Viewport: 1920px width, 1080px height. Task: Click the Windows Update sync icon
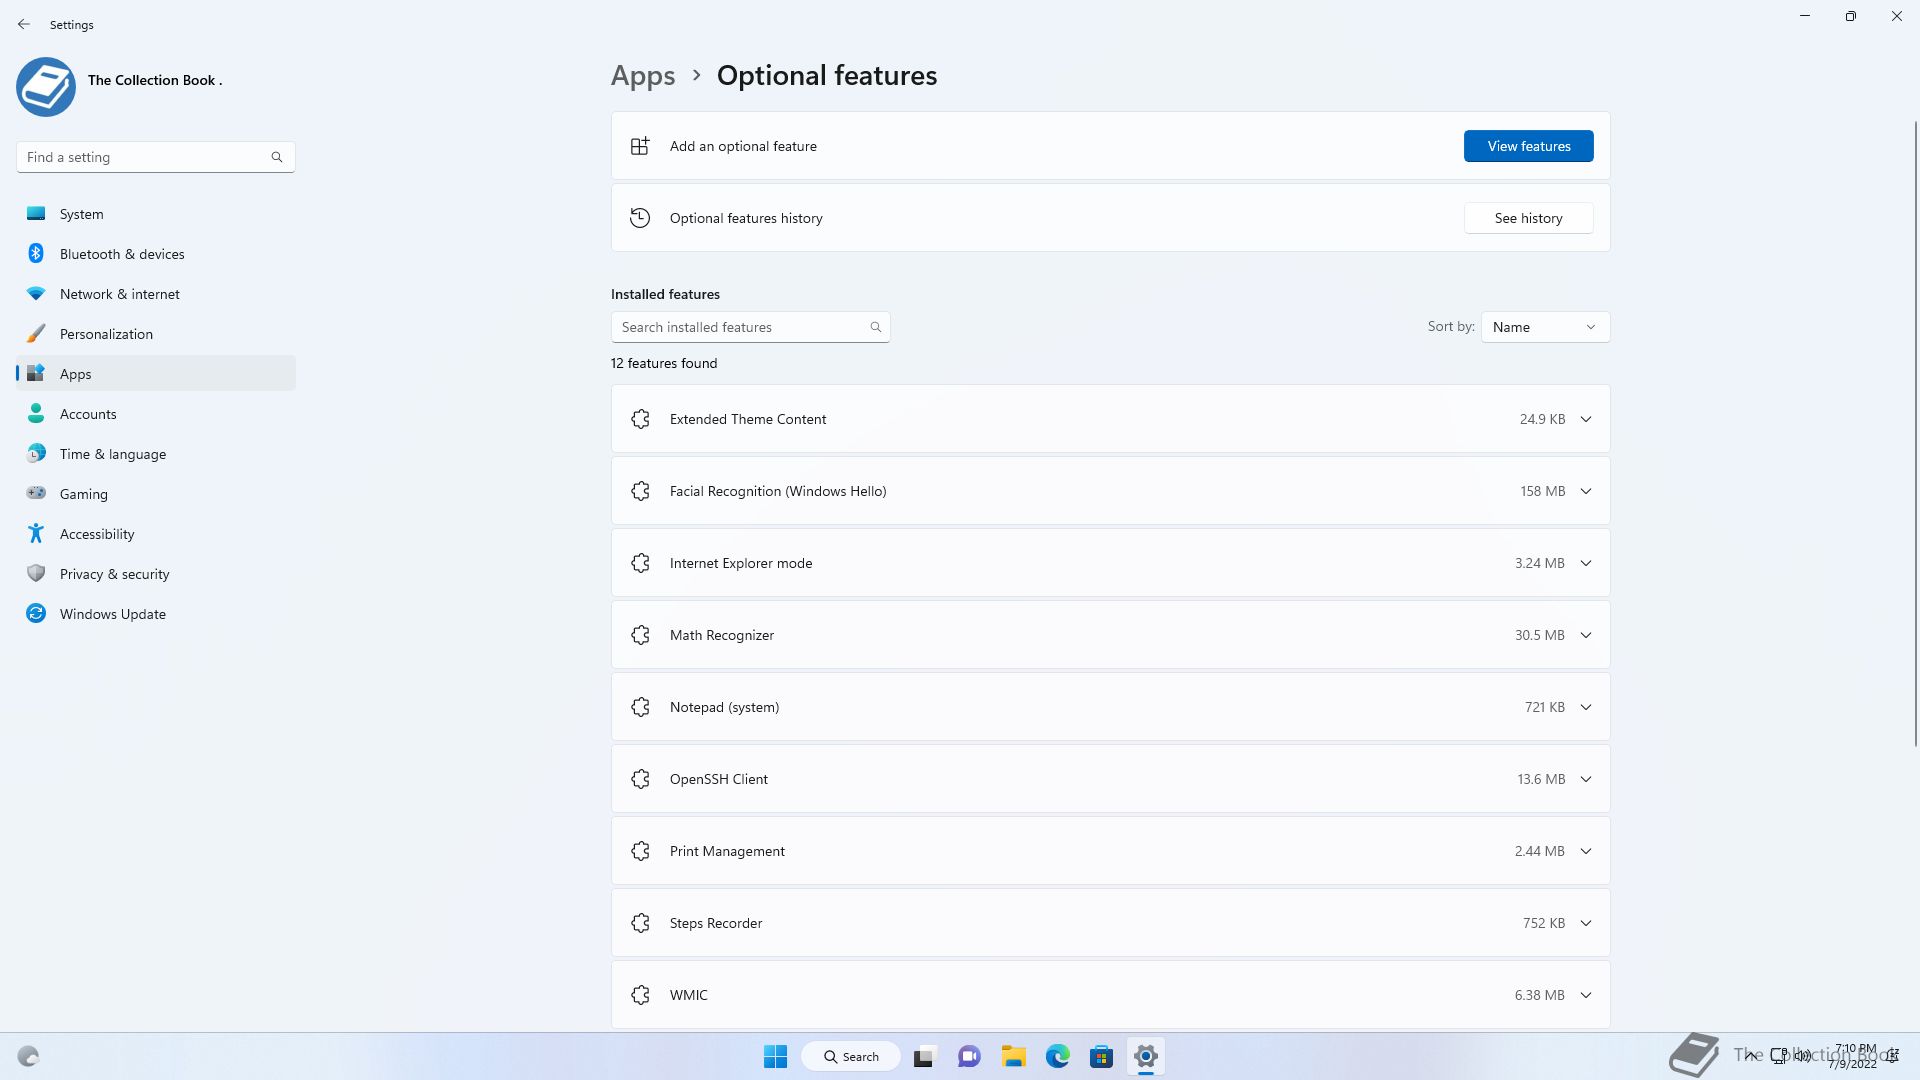click(36, 613)
